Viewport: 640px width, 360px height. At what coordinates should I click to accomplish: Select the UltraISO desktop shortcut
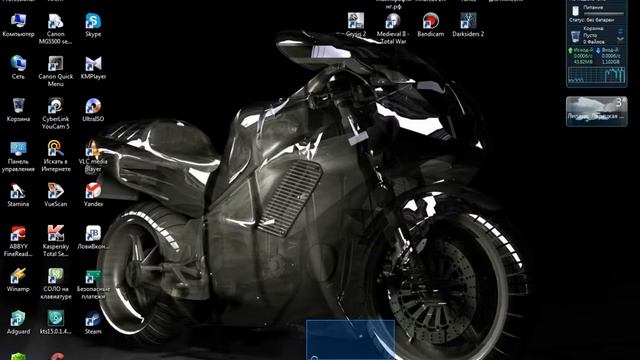point(93,110)
